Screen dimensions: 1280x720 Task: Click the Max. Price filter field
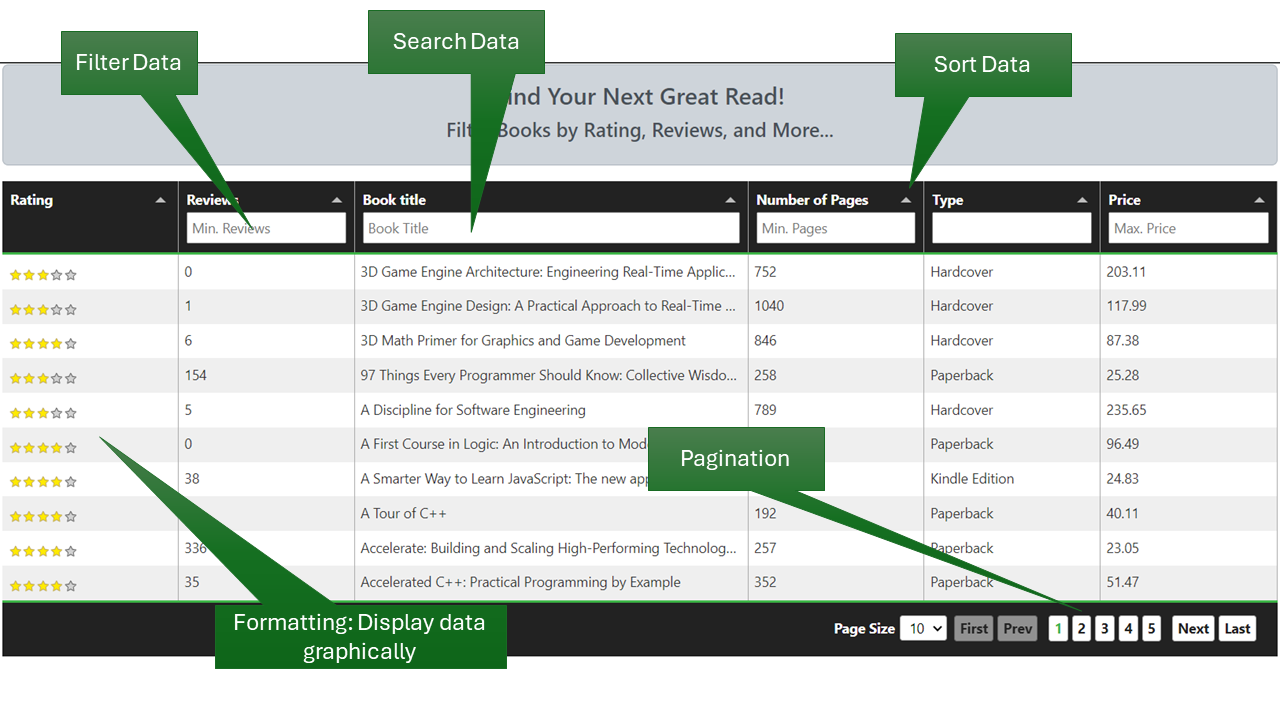coord(1187,228)
